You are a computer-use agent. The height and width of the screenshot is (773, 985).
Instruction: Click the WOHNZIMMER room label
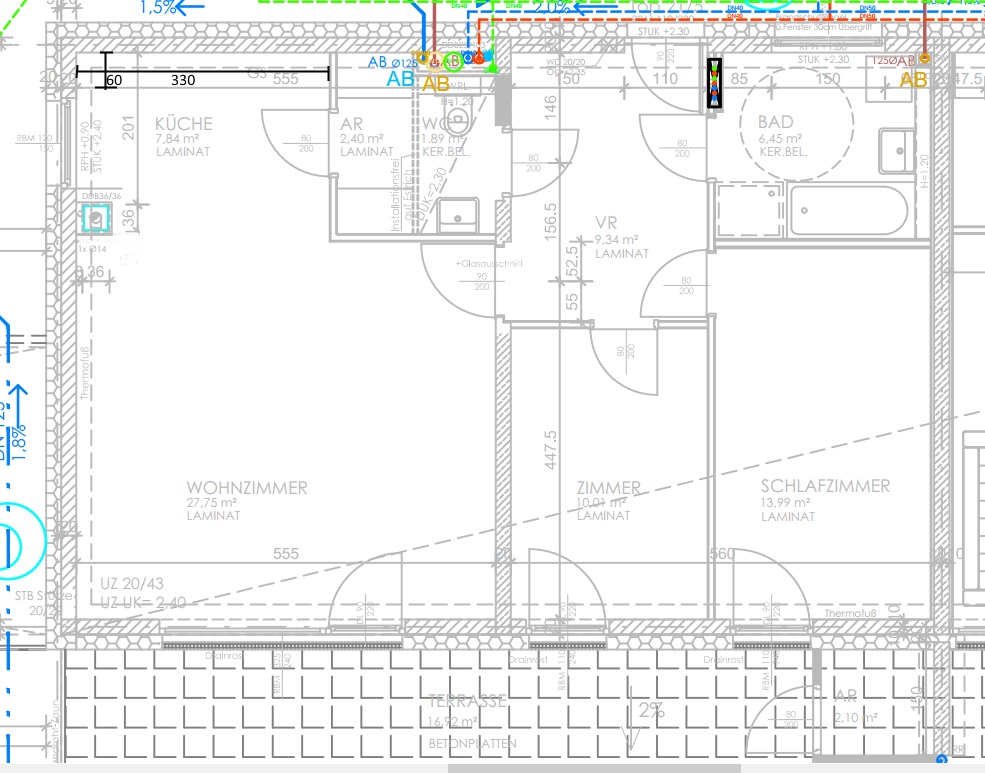click(247, 488)
